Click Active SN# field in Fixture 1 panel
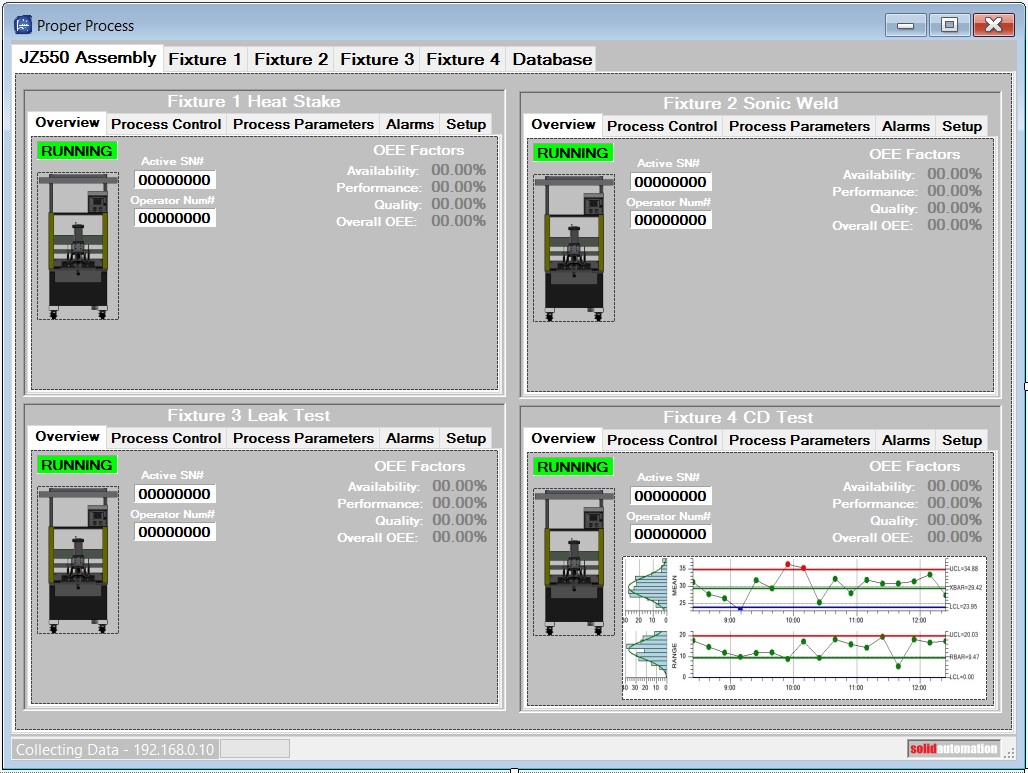 point(175,180)
